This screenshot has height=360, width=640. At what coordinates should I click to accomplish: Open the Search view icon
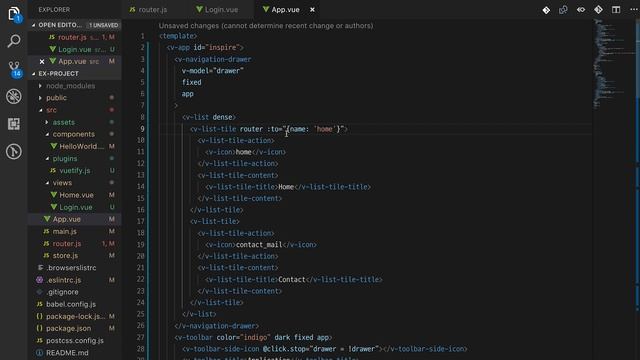(13, 41)
